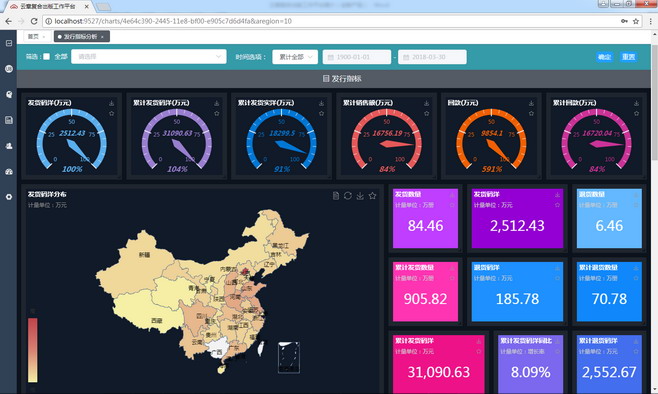
Task: Star the 累计回款 gauge card
Action: tap(636, 113)
